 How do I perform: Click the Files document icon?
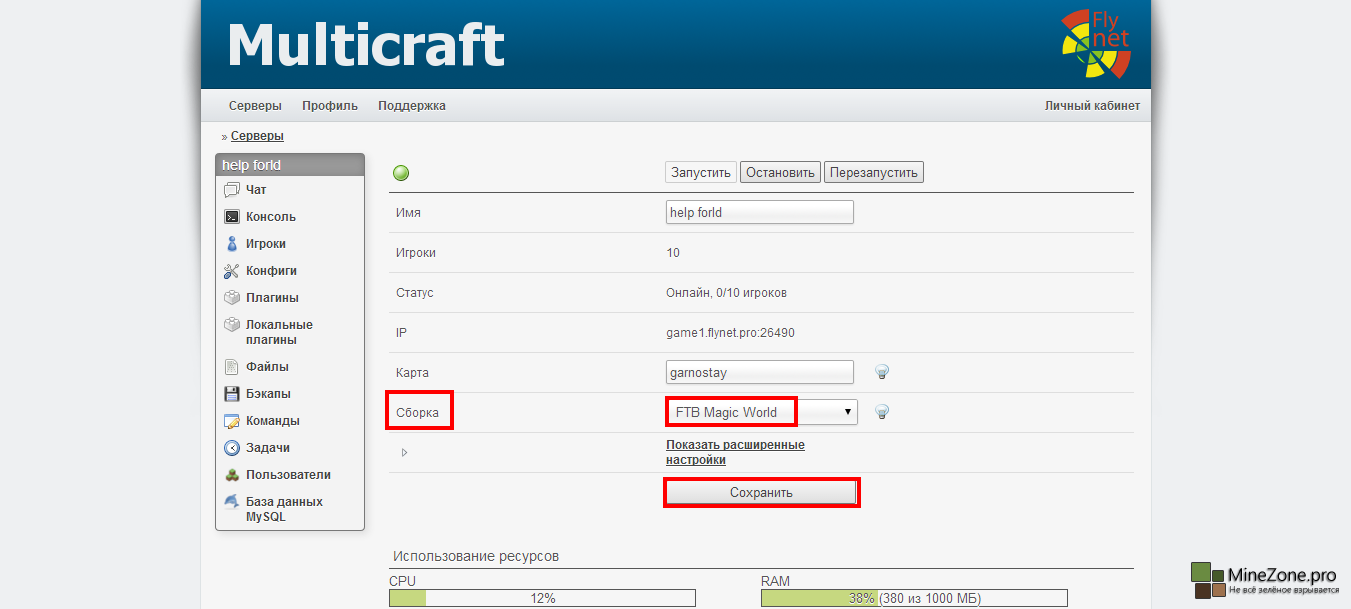[x=232, y=367]
